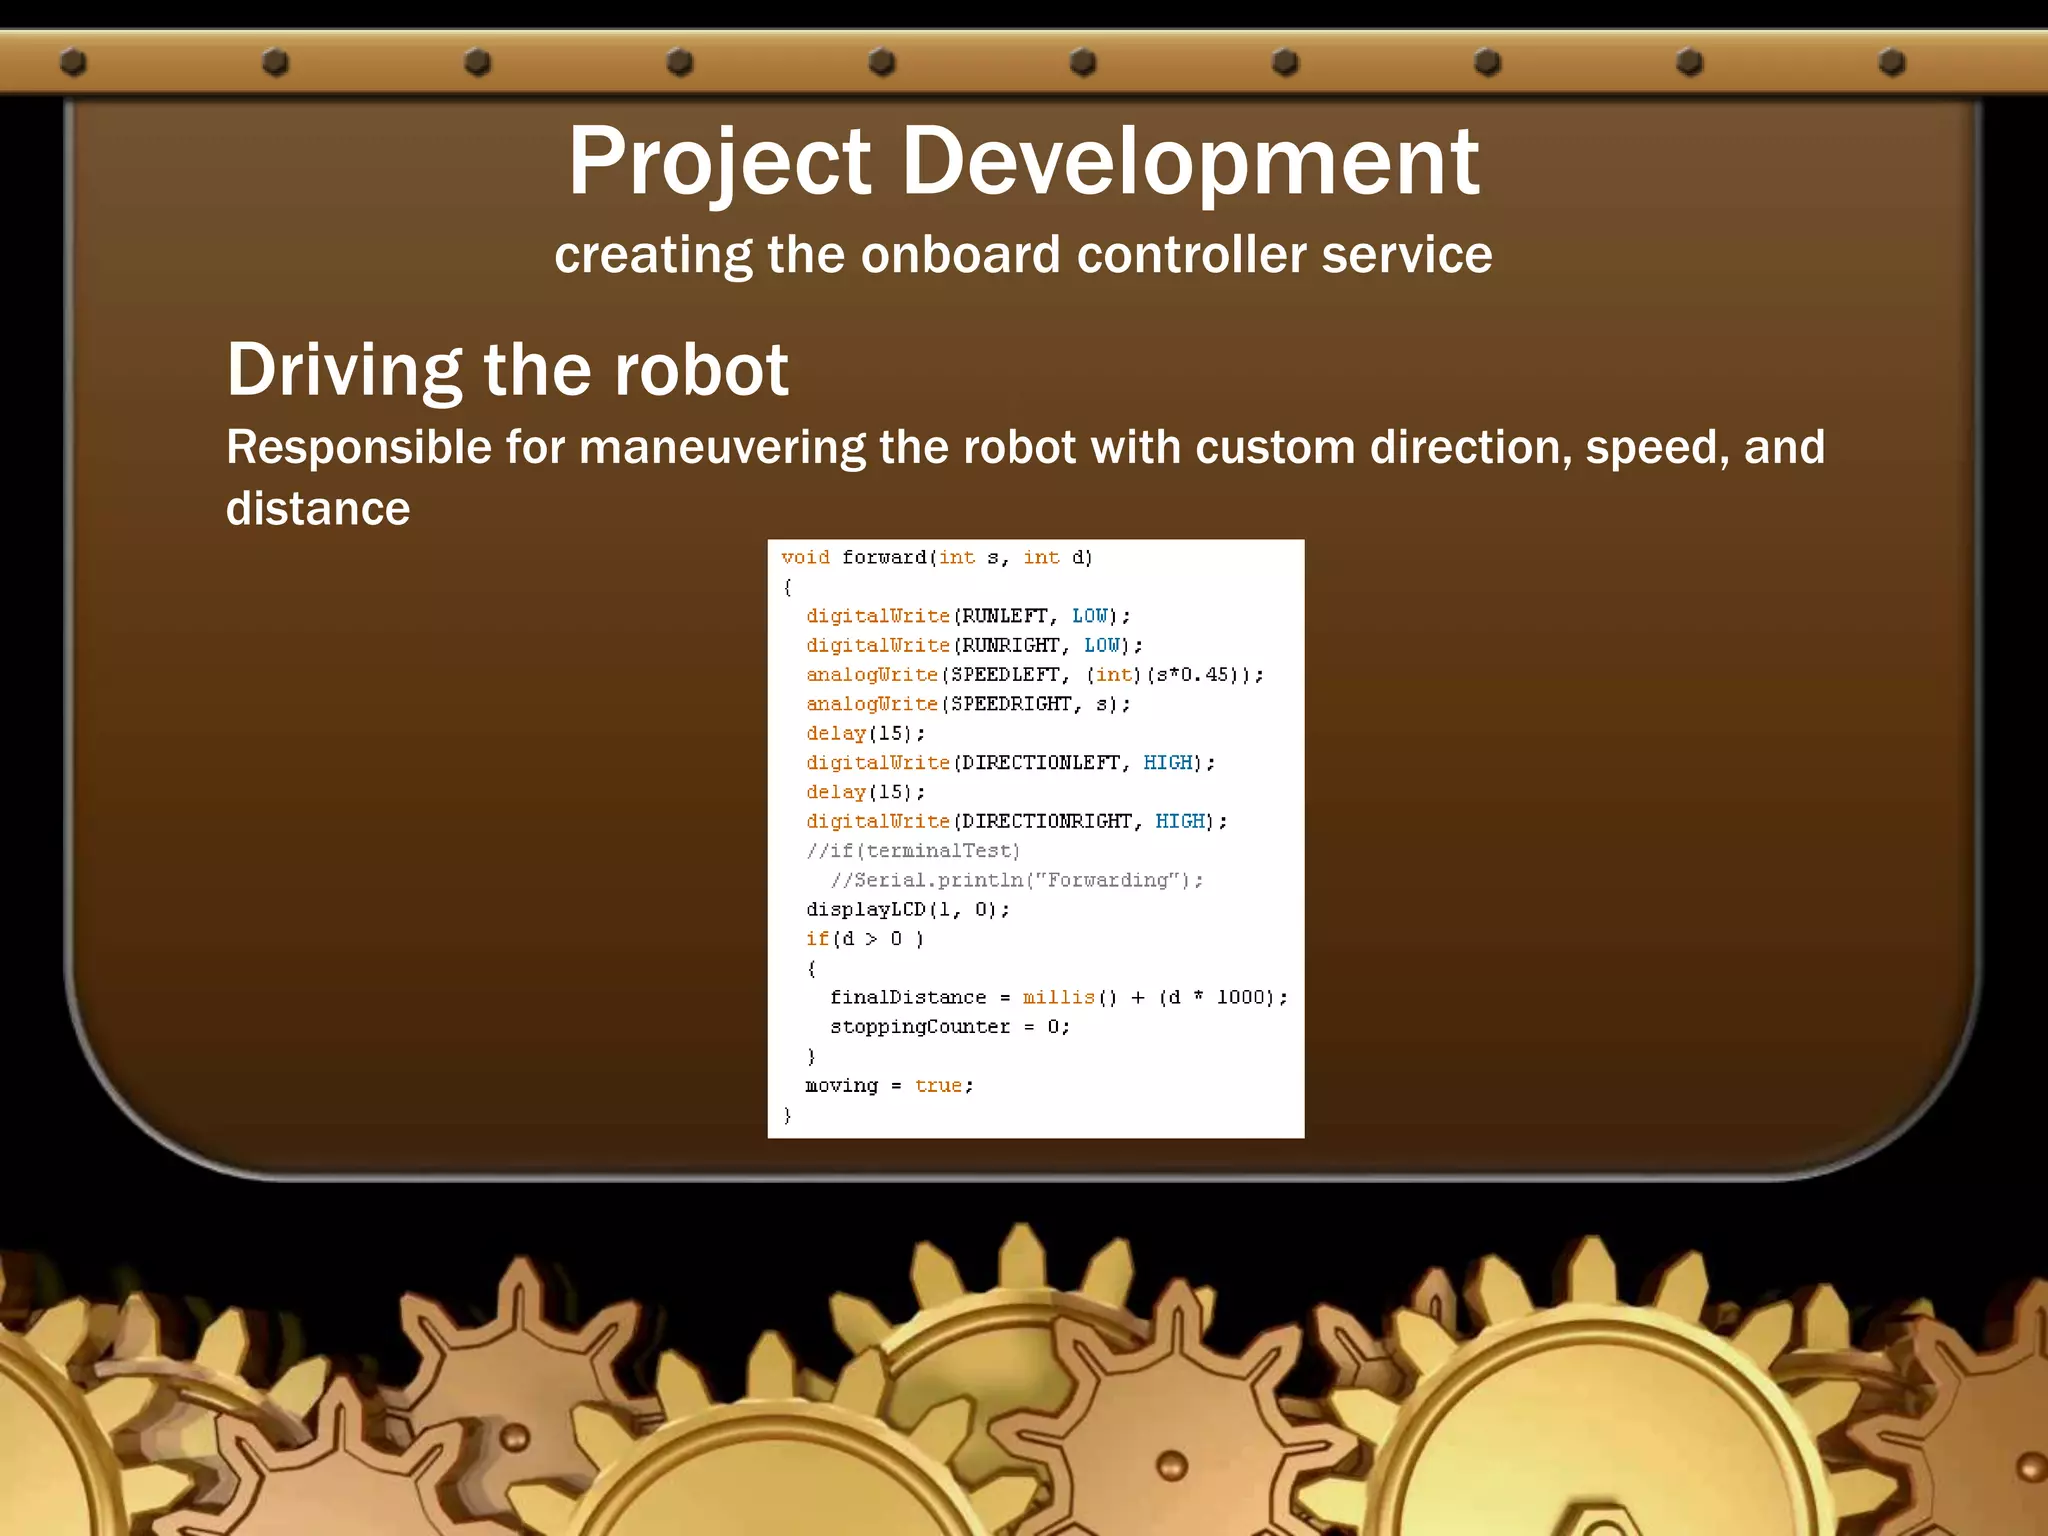Click code line 'moving = true;'
The width and height of the screenshot is (2048, 1536).
pos(889,1085)
